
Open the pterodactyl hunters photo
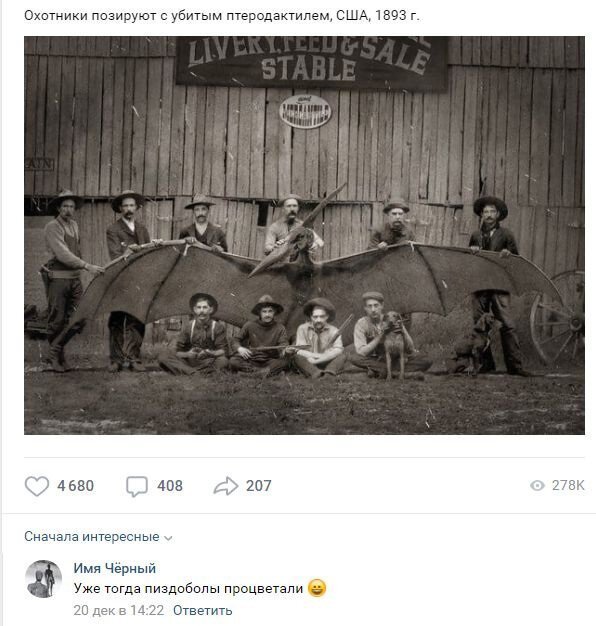[x=304, y=235]
